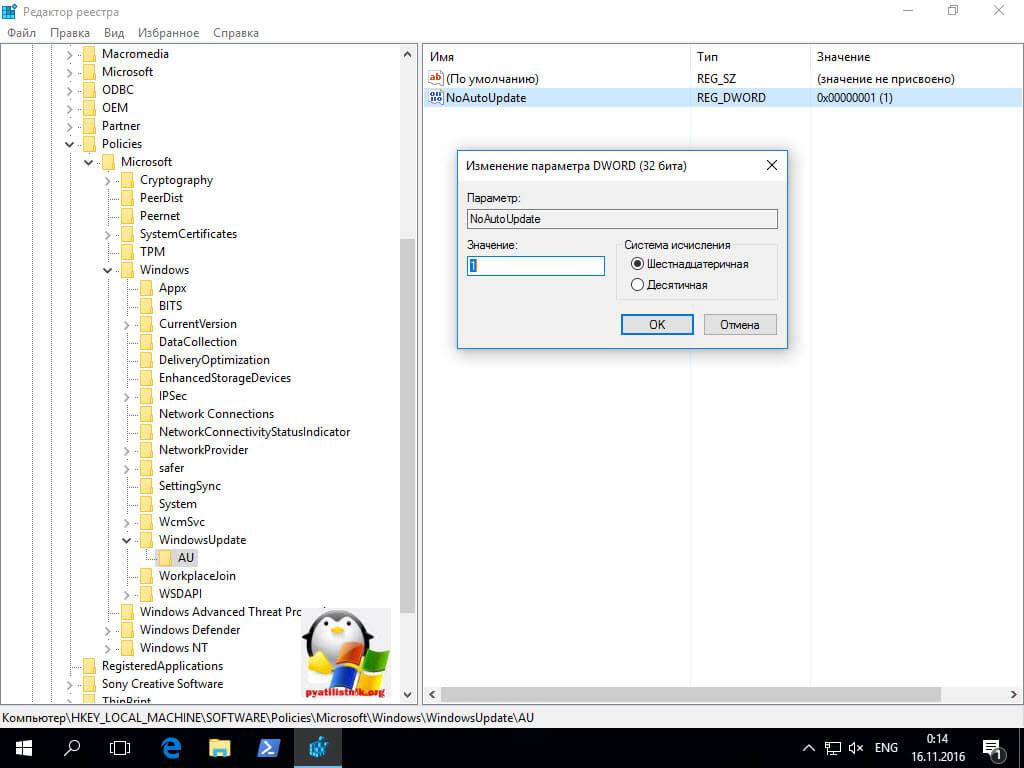Select the DataCollection folder icon
The width and height of the screenshot is (1024, 768).
pos(147,342)
